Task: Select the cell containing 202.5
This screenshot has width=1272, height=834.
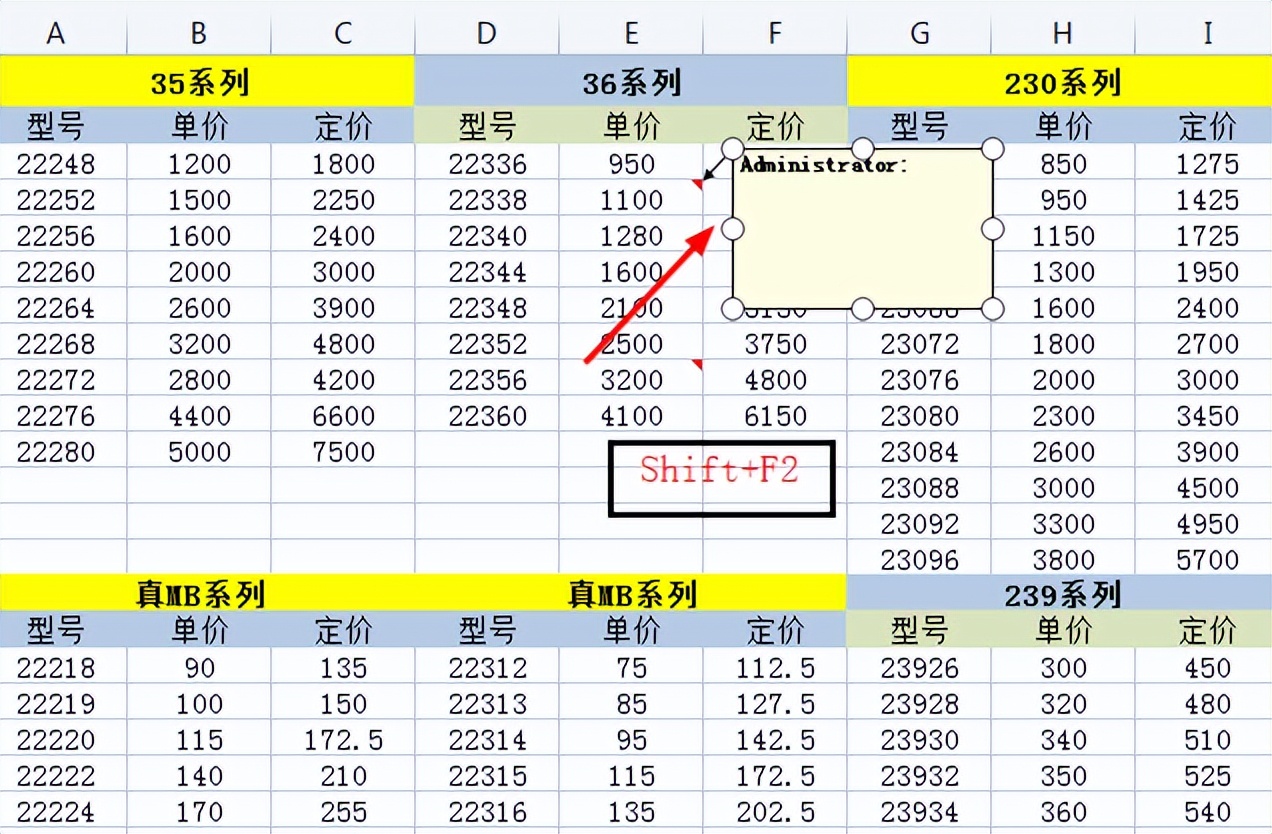Action: point(775,811)
